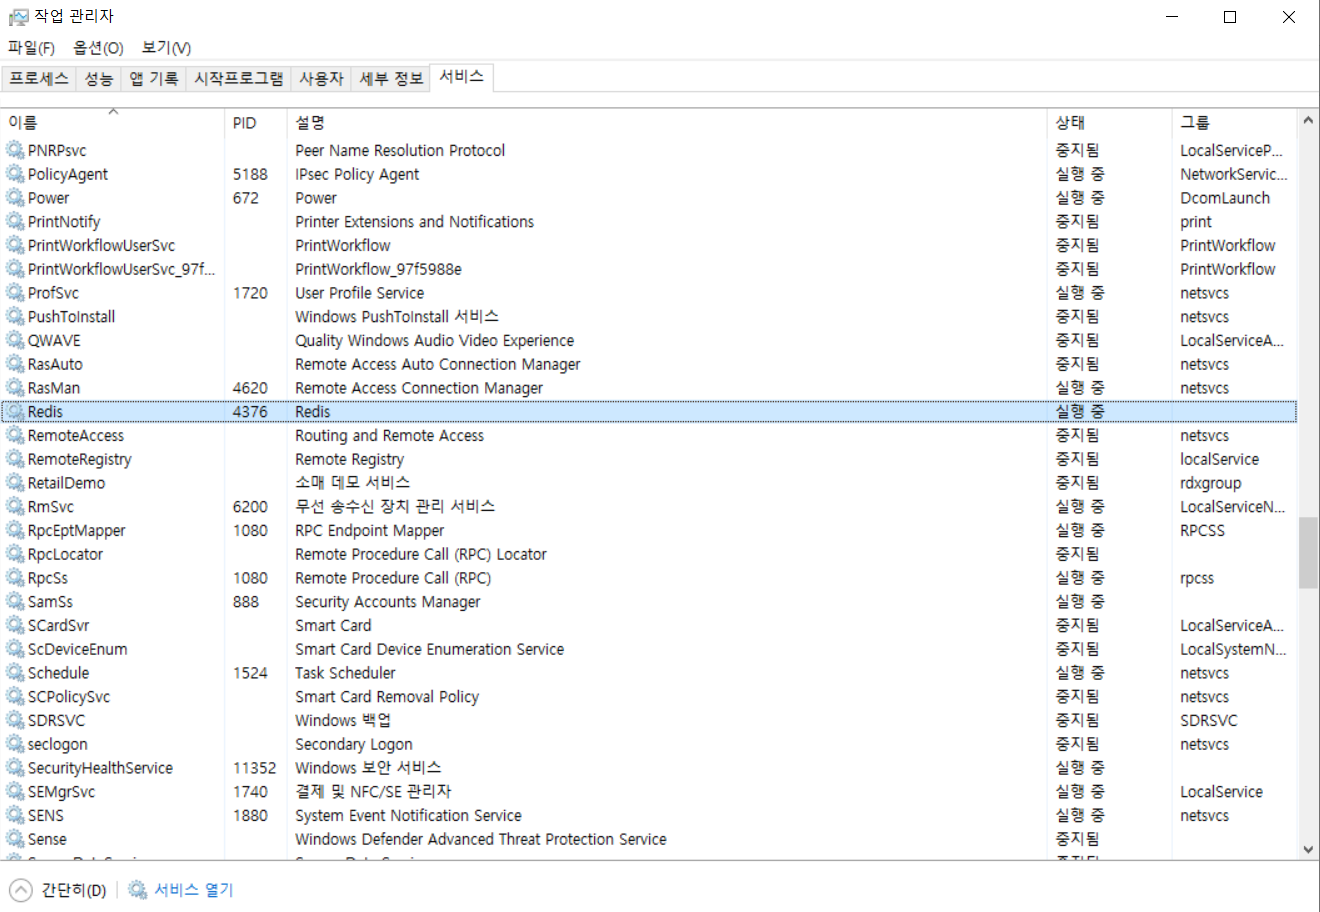This screenshot has width=1320, height=912.
Task: Click the seclogon gear icon
Action: pyautogui.click(x=15, y=744)
